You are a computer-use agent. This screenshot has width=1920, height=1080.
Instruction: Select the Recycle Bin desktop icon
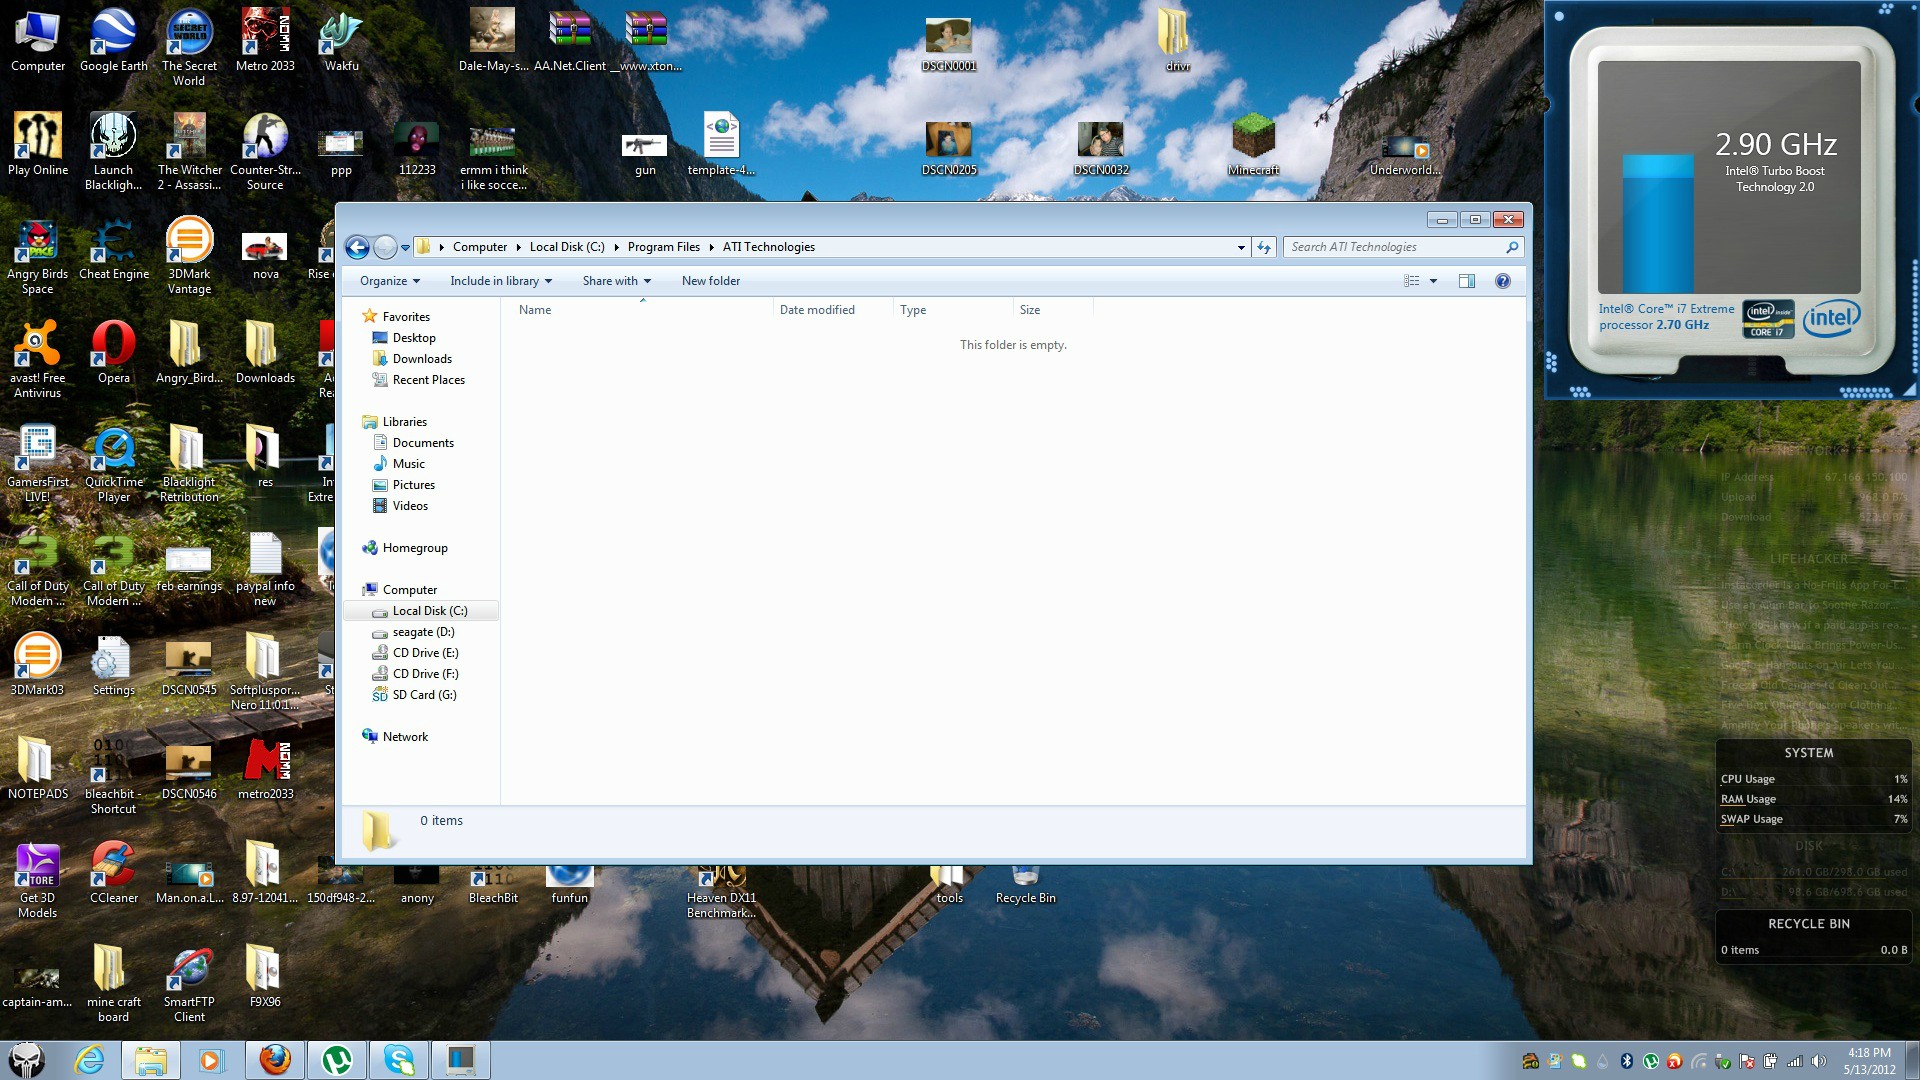[x=1025, y=885]
